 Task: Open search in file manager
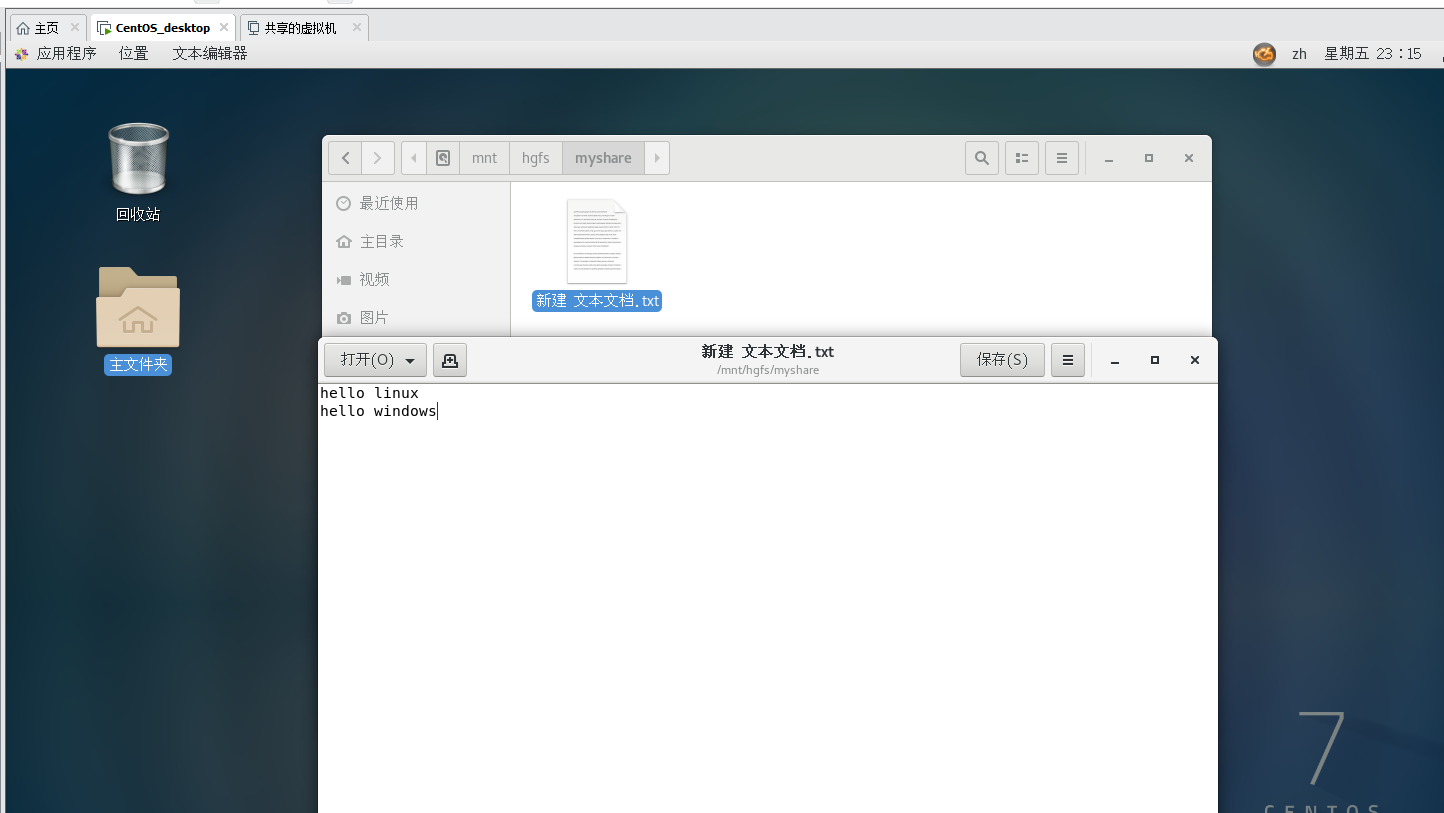click(982, 158)
